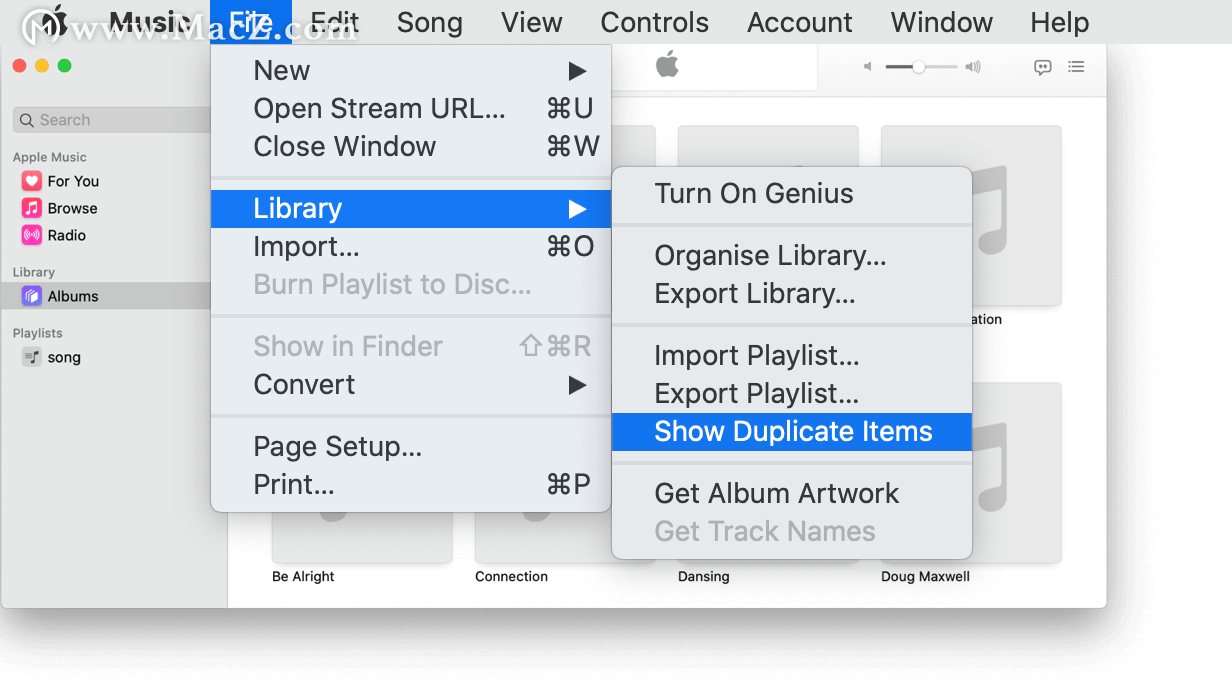
Task: Open the Library submenu item
Action: [x=411, y=209]
